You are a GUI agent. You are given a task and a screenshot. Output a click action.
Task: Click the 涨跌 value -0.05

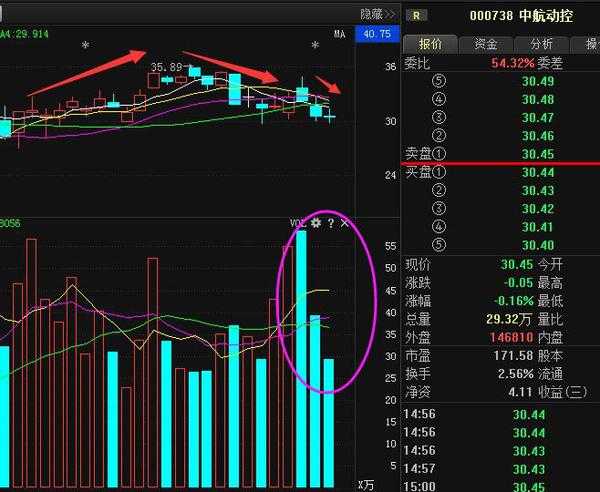518,283
